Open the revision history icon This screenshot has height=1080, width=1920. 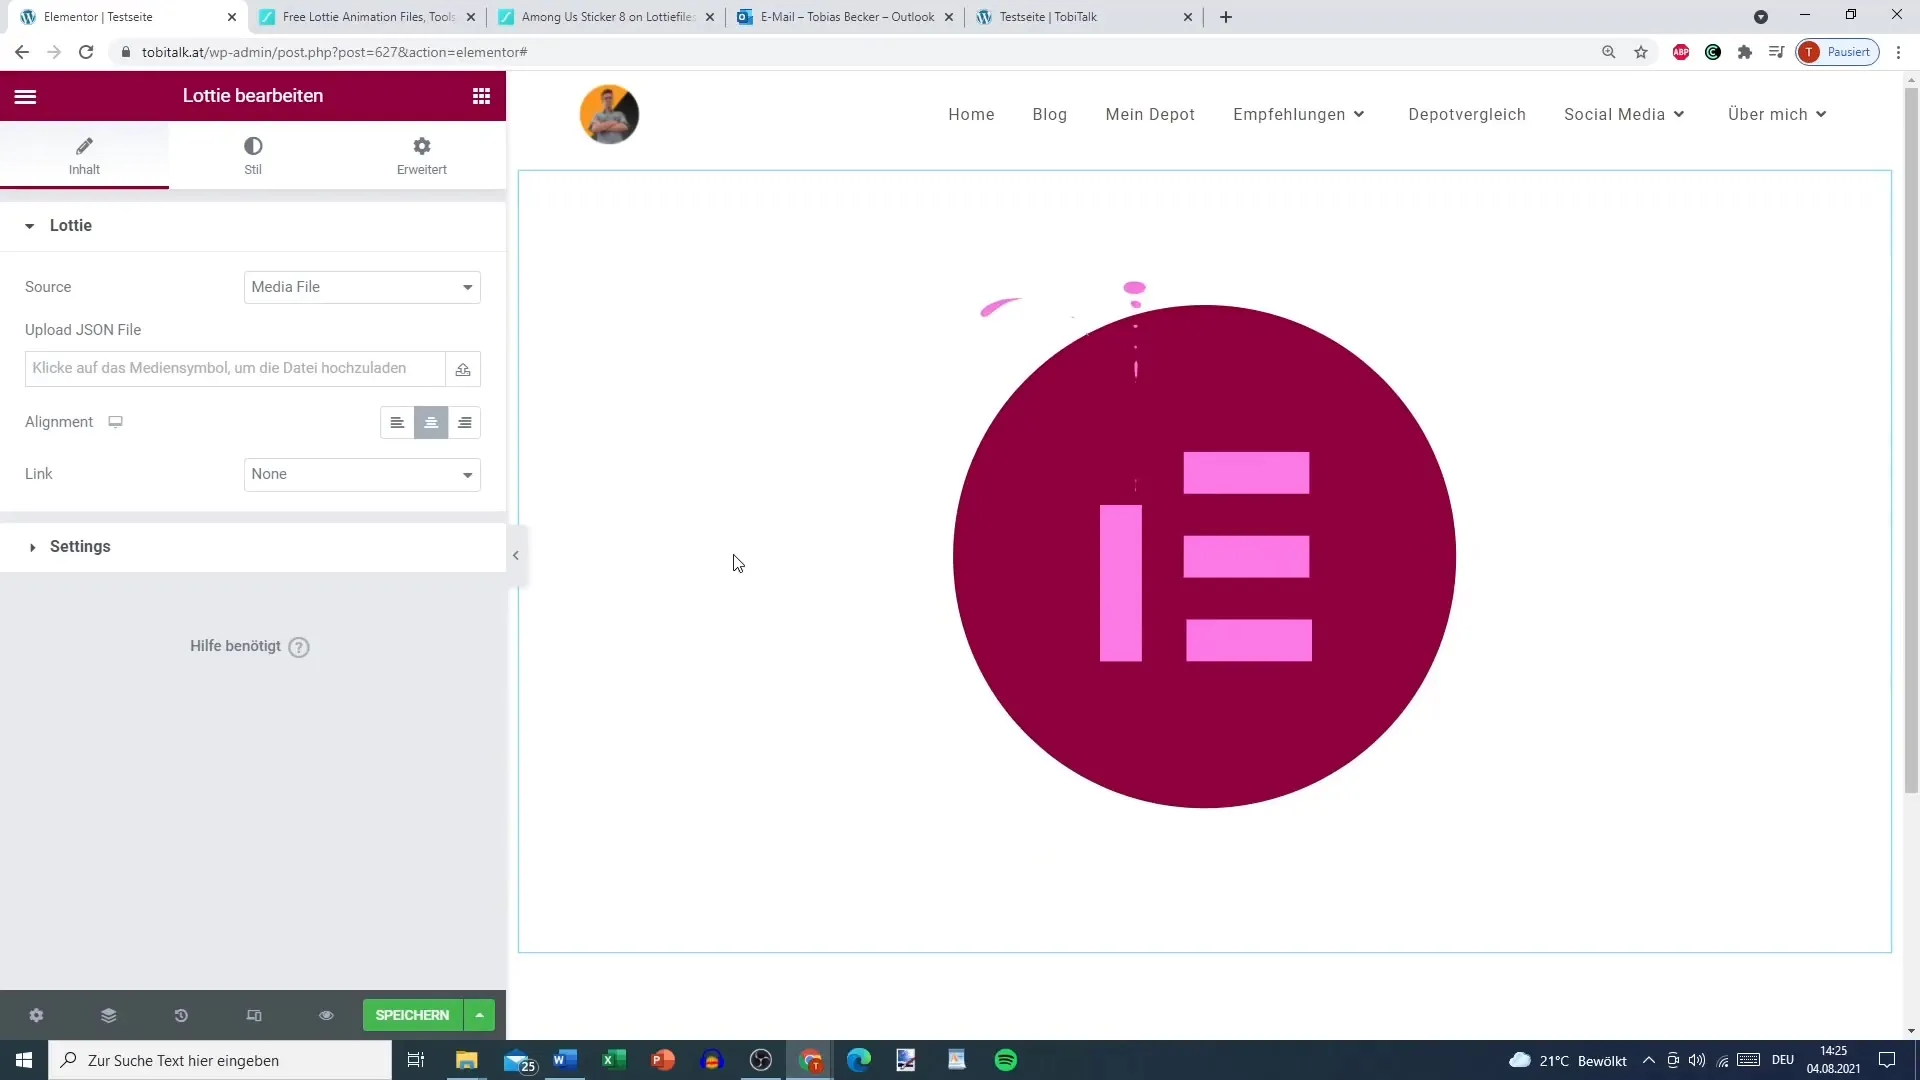point(181,1016)
